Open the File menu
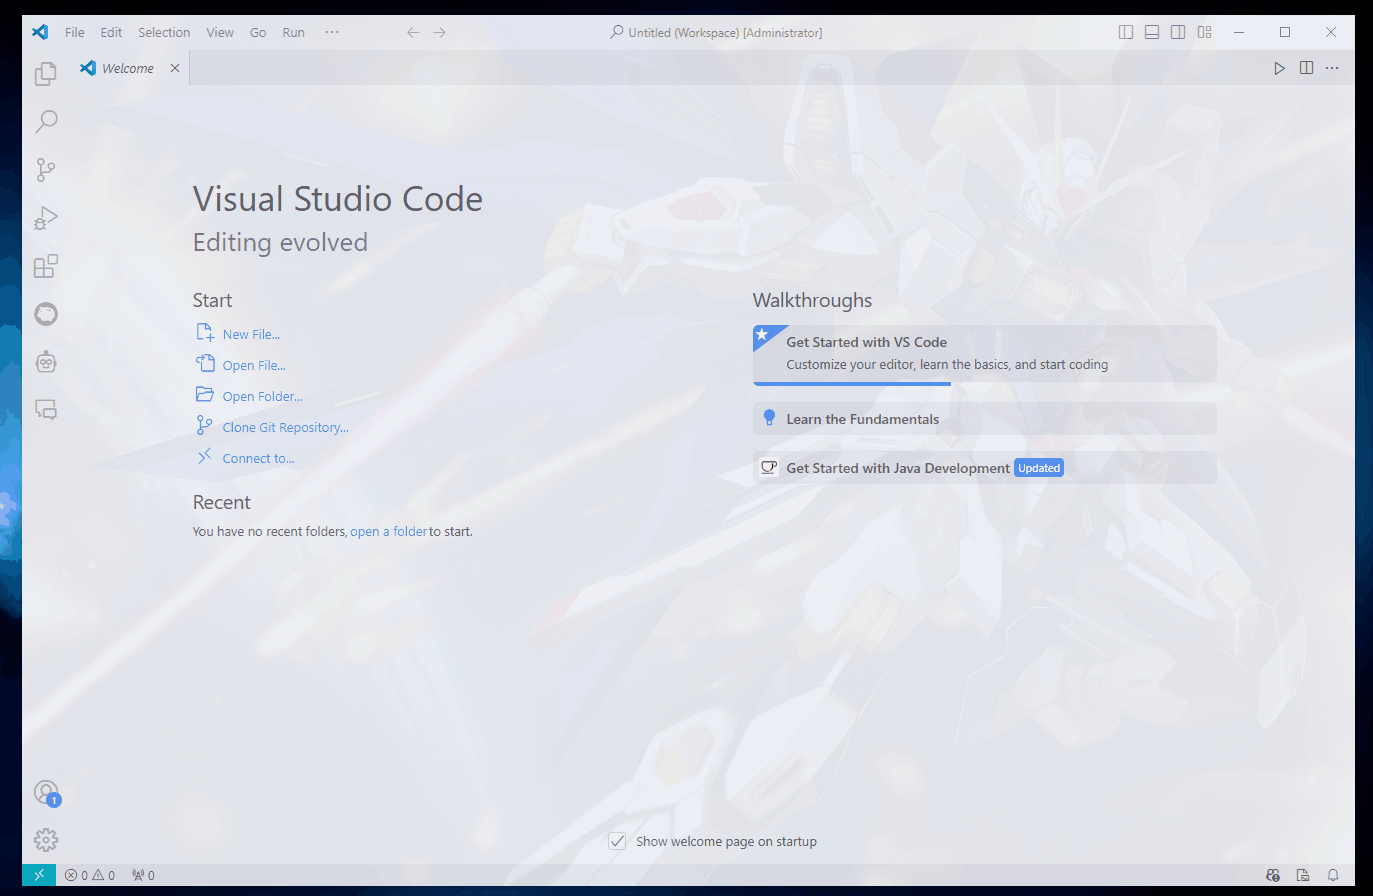The width and height of the screenshot is (1373, 896). point(75,32)
